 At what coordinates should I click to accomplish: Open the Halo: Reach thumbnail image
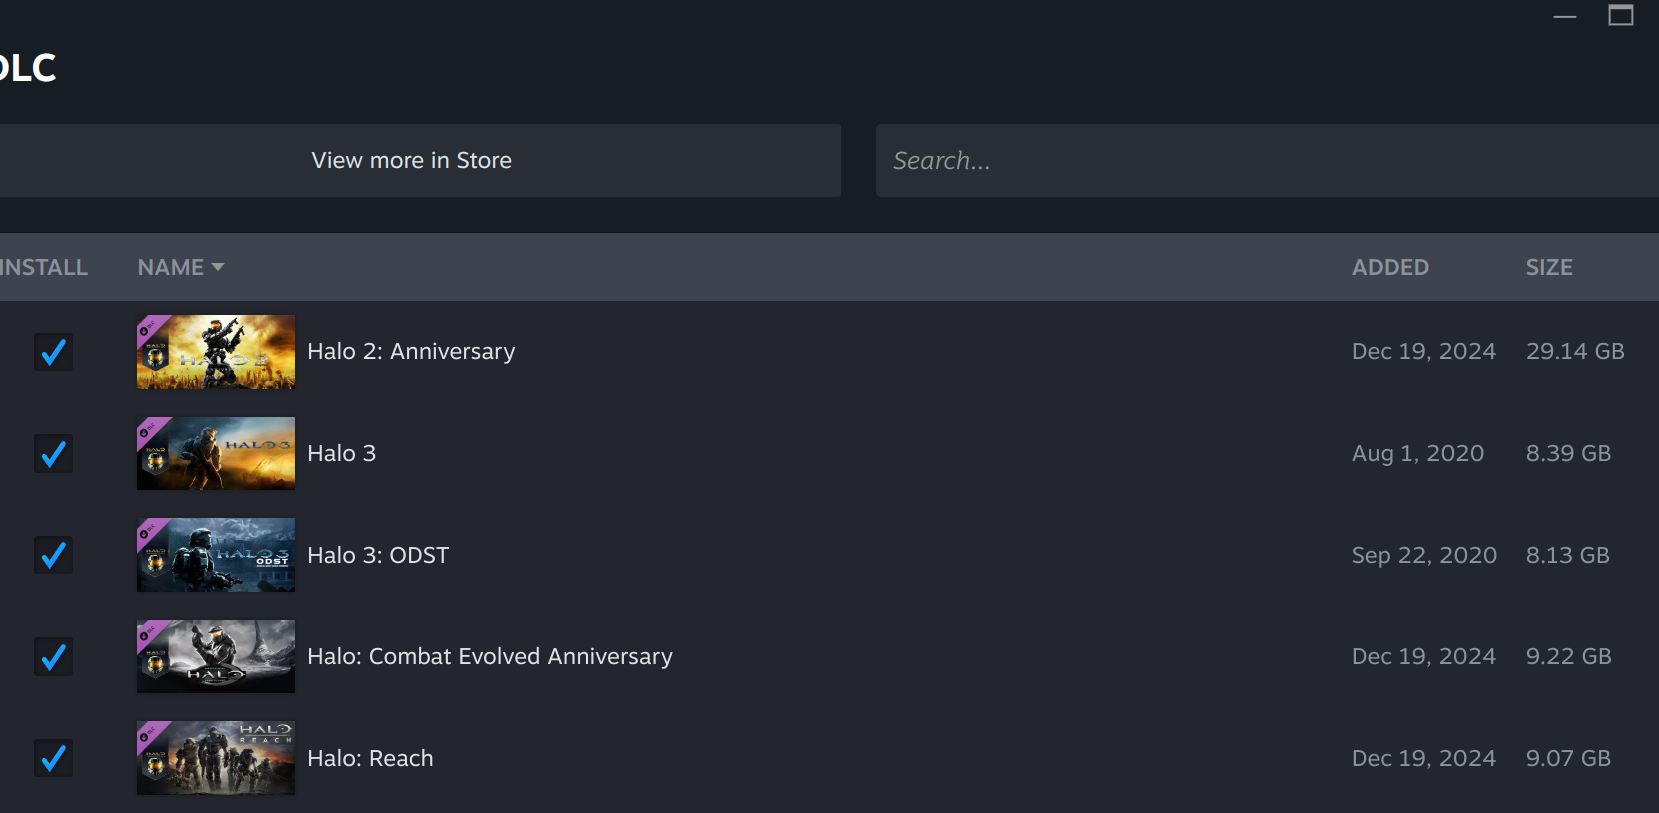[216, 758]
